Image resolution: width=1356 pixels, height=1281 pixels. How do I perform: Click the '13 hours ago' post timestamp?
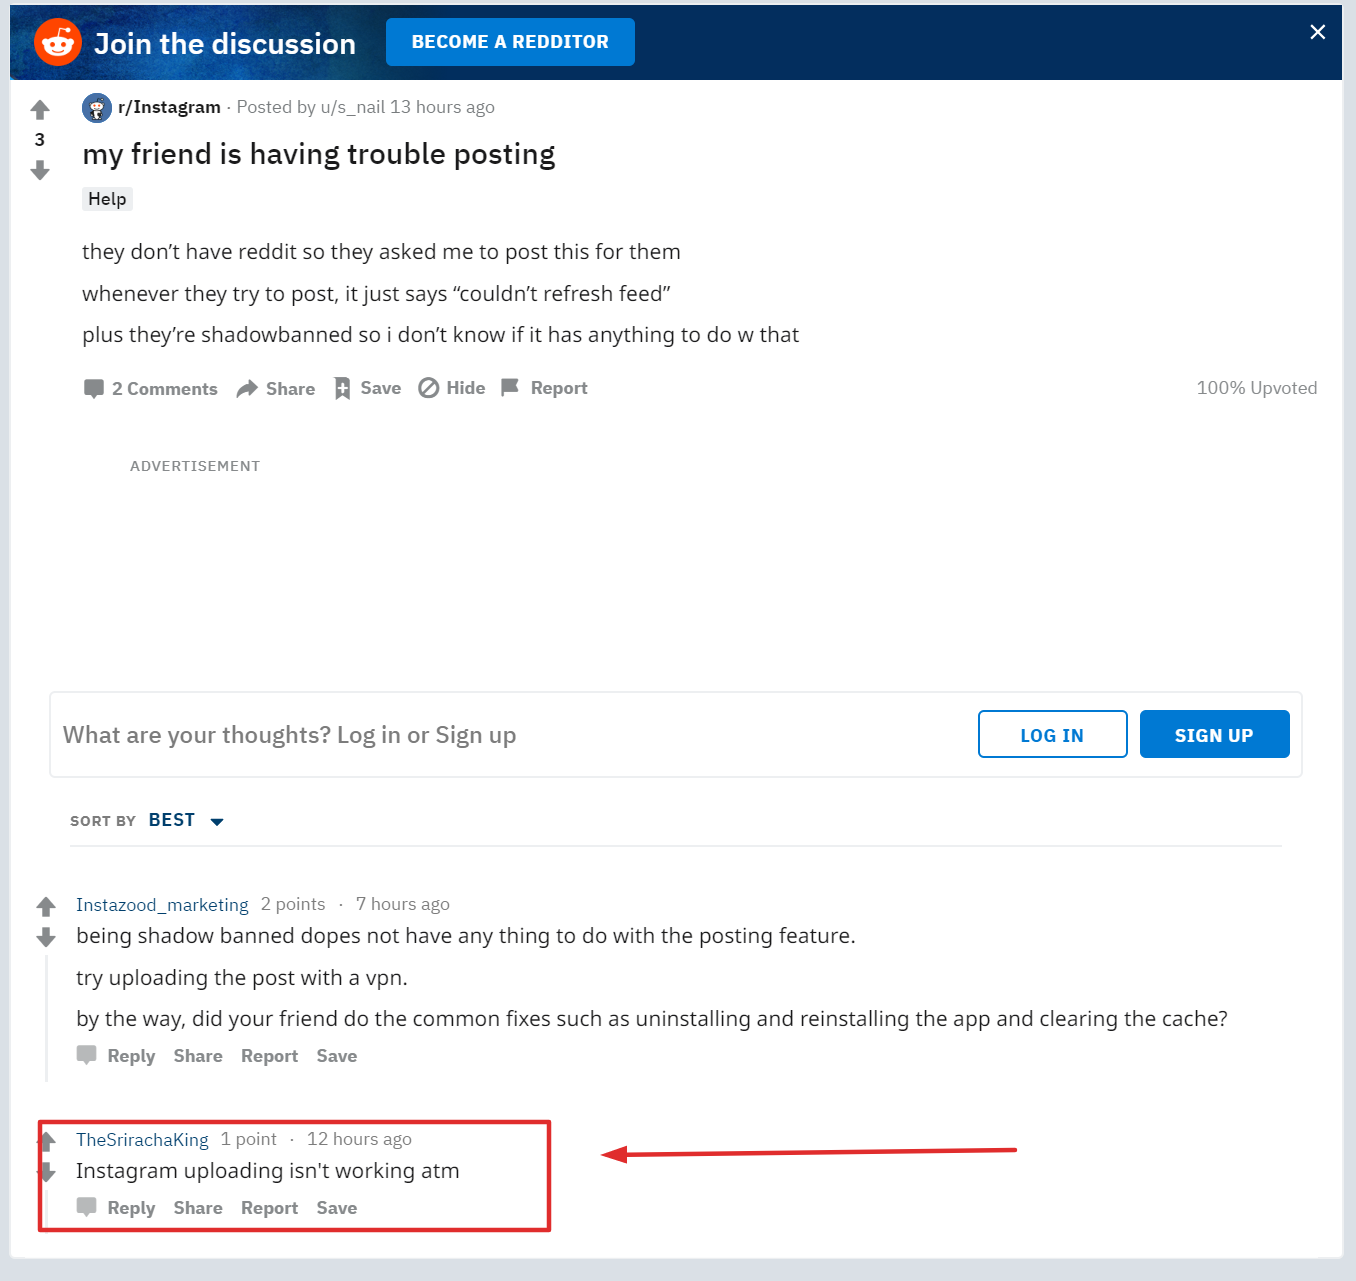point(442,107)
